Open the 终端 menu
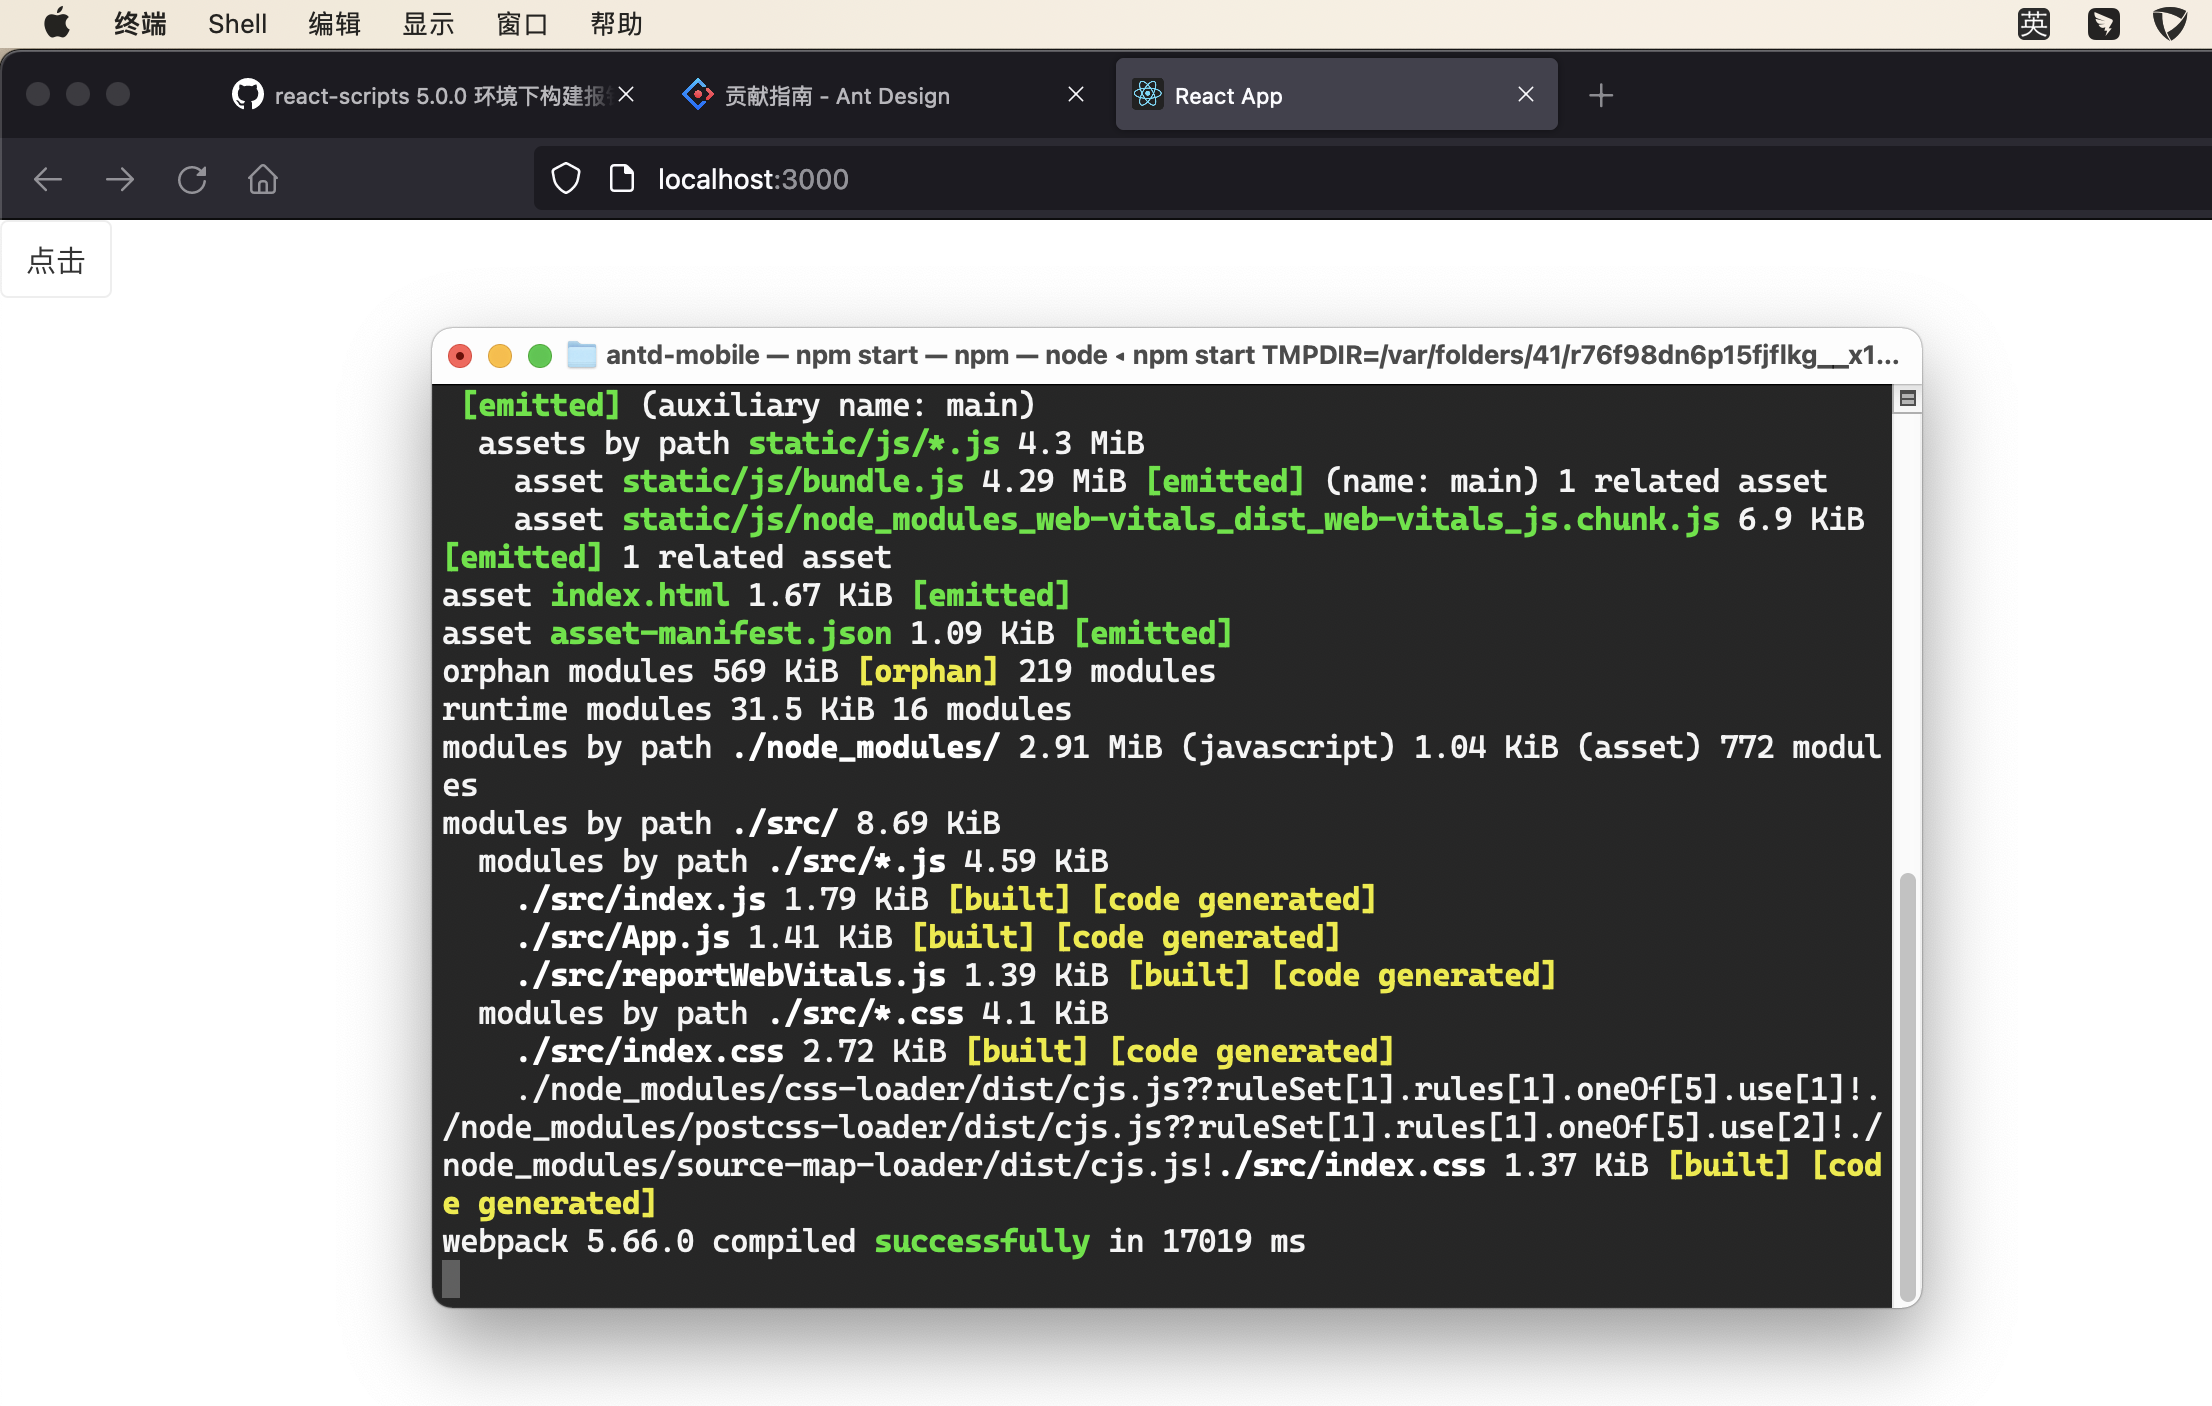Screen dimensions: 2212x1406 coord(139,23)
